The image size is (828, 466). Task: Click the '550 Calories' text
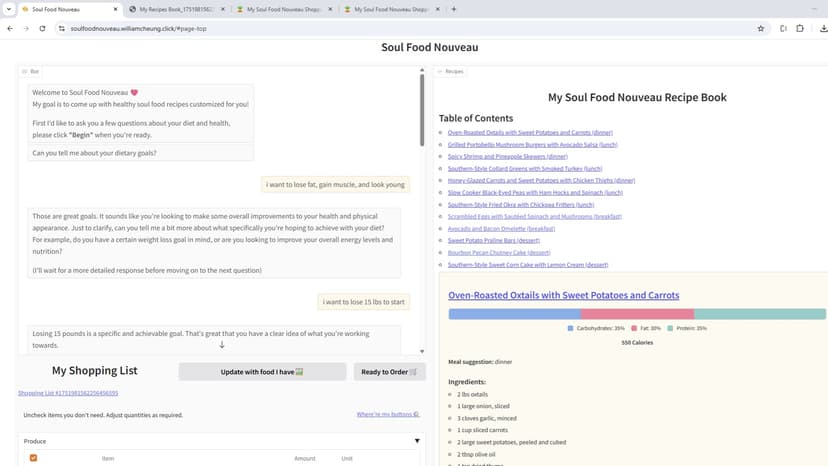(637, 343)
